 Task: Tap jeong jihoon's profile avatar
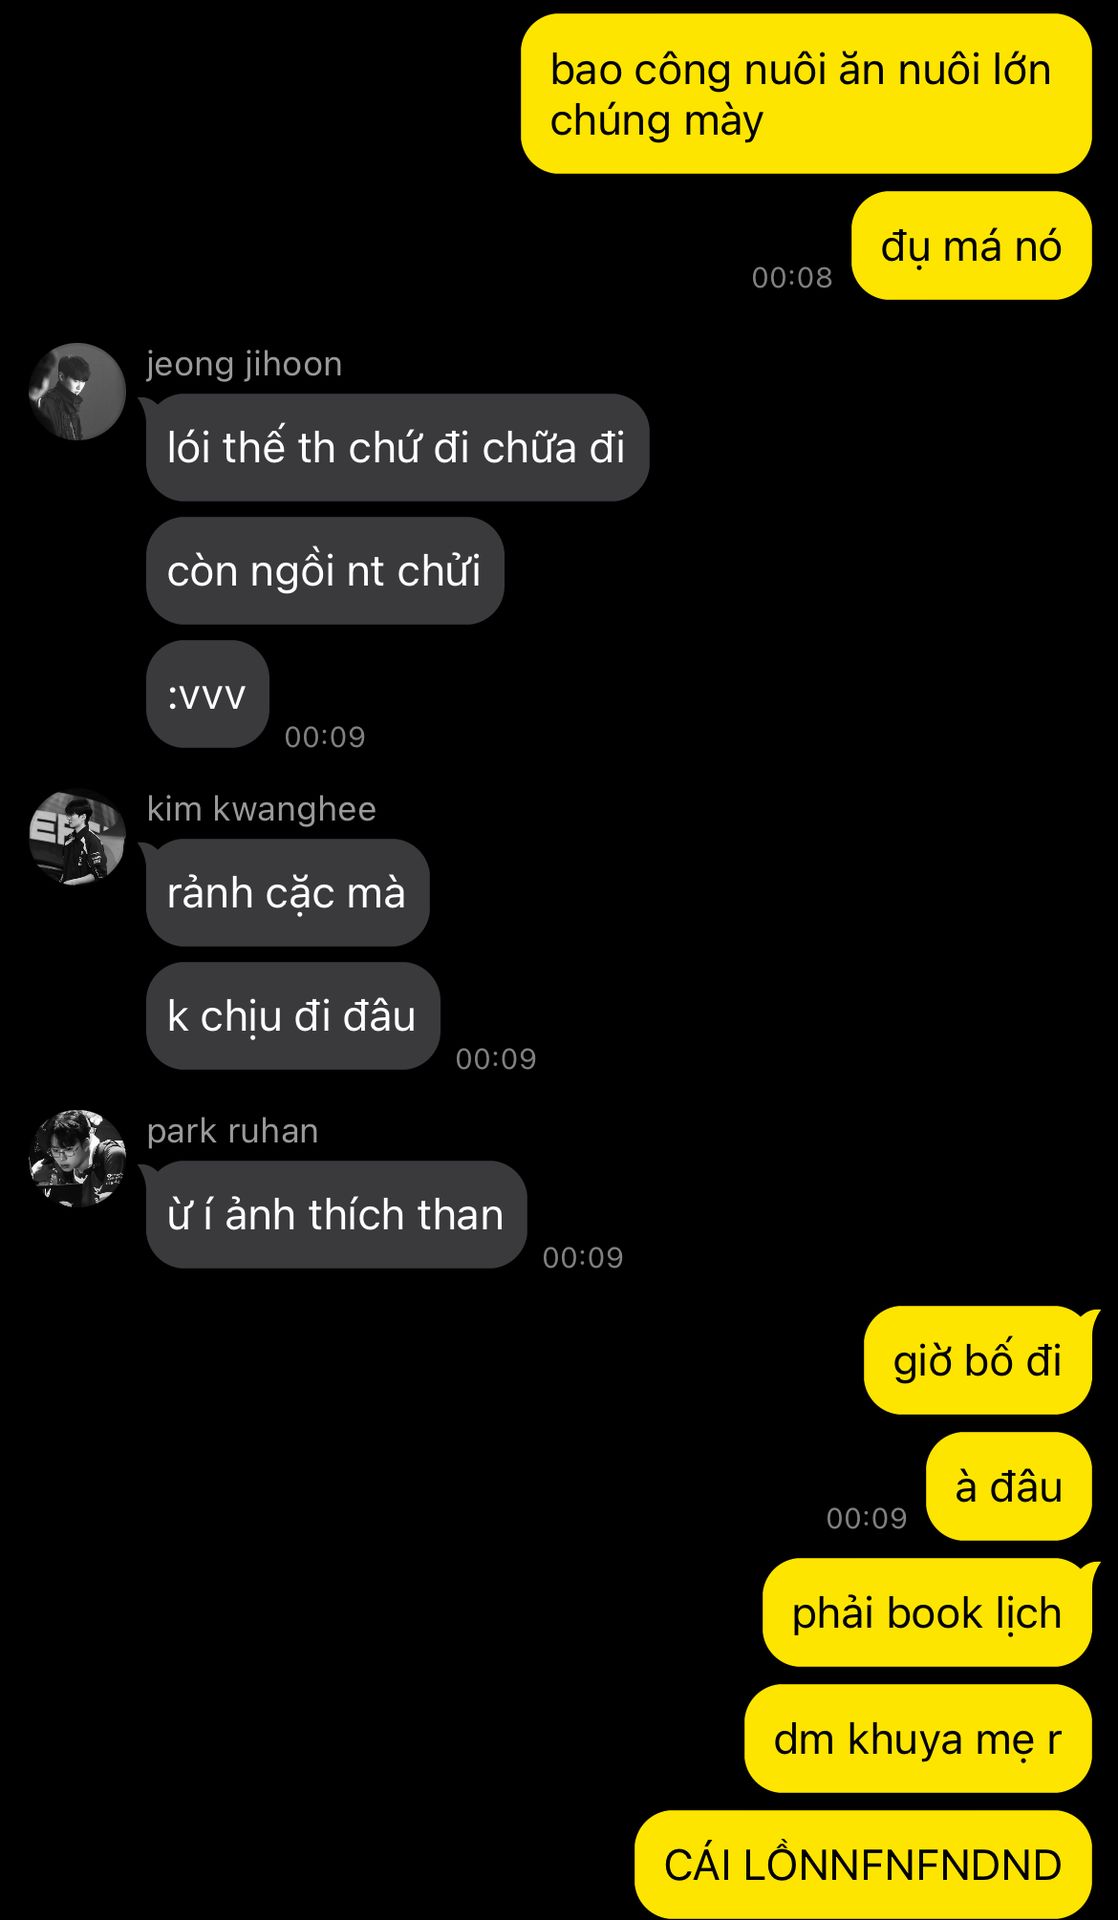pyautogui.click(x=77, y=392)
